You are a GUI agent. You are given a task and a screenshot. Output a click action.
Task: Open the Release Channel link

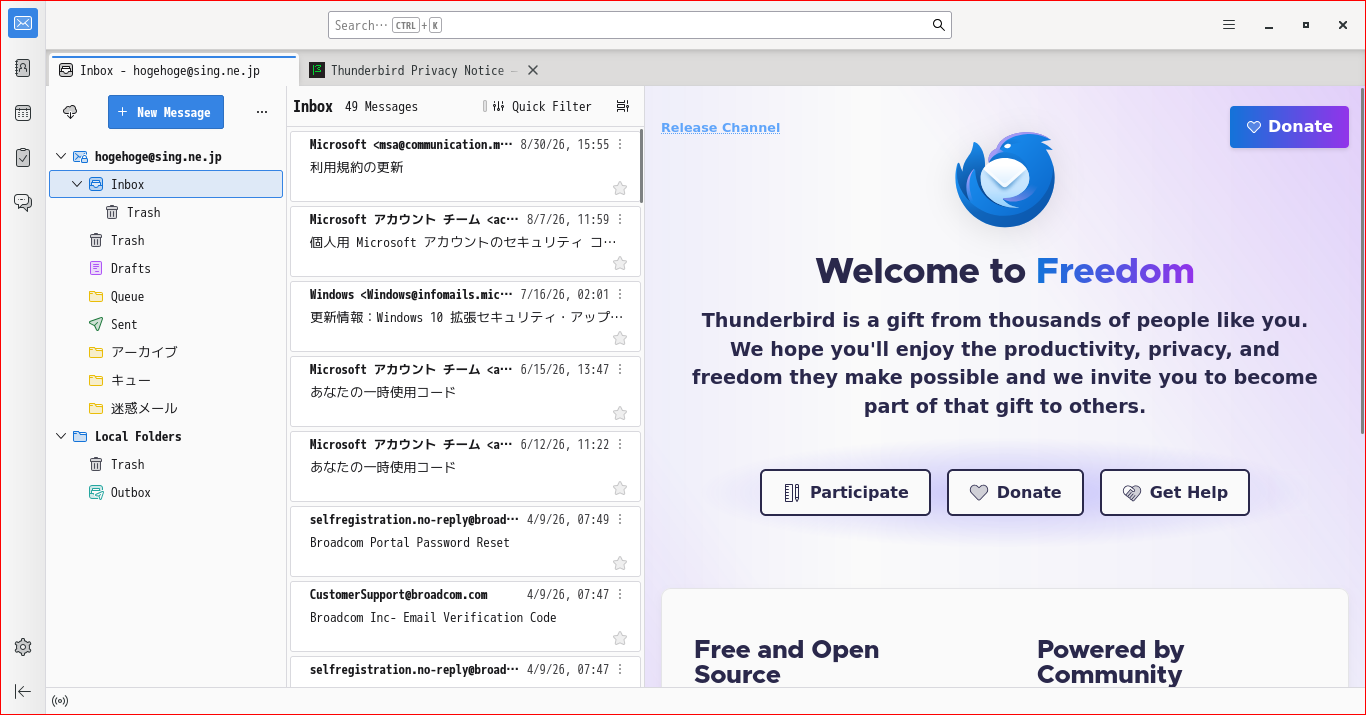[x=720, y=127]
